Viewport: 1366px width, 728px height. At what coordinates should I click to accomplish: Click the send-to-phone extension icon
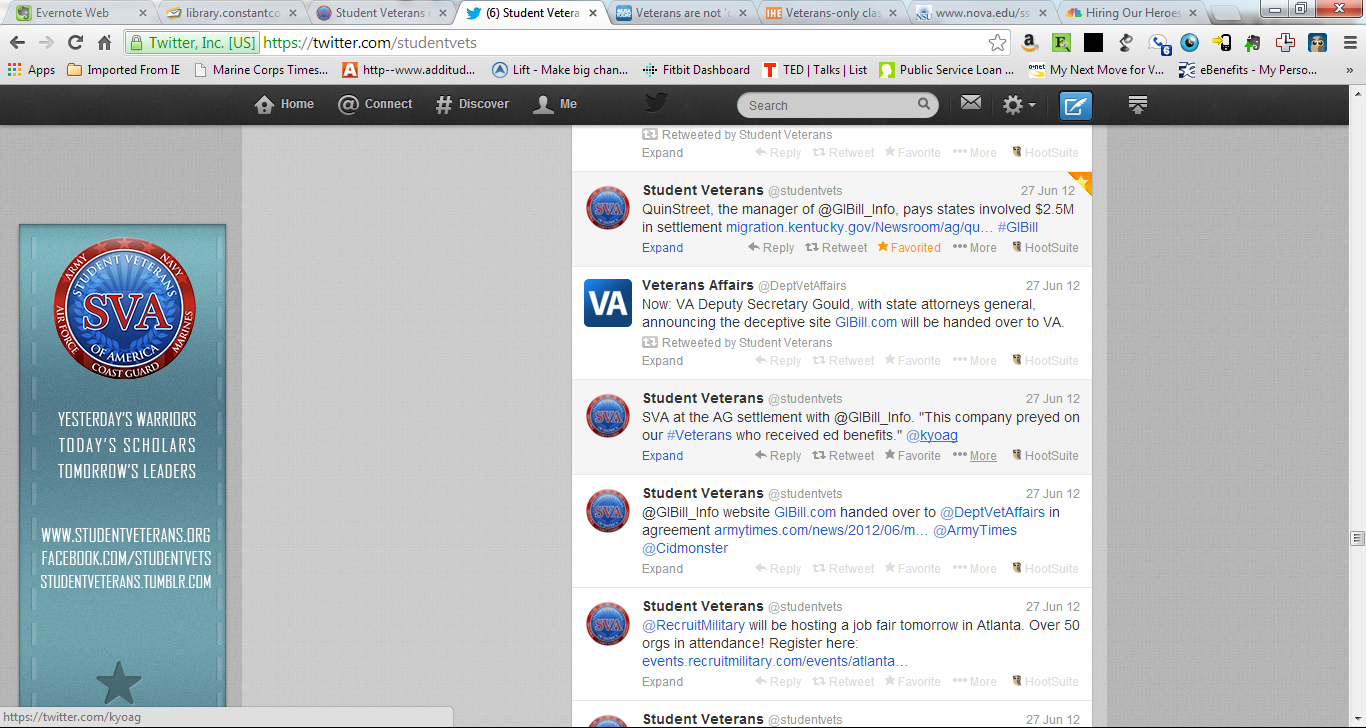[1221, 43]
